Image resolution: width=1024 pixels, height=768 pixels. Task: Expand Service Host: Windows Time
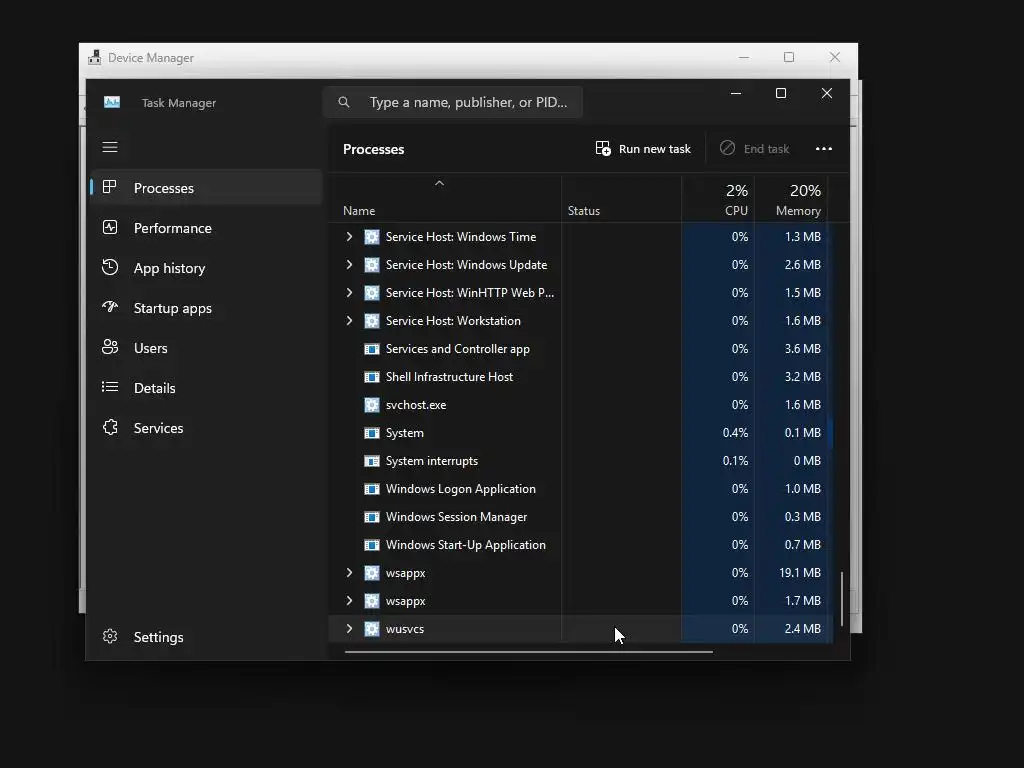[349, 236]
